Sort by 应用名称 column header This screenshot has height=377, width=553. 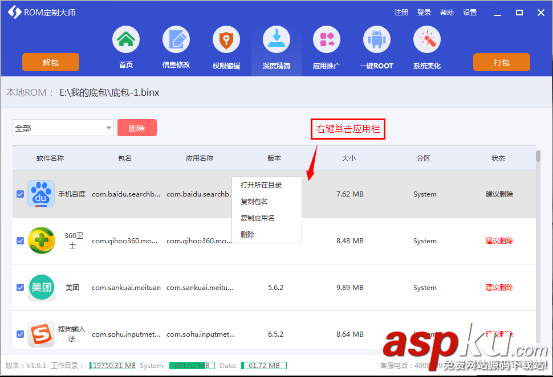(x=200, y=158)
